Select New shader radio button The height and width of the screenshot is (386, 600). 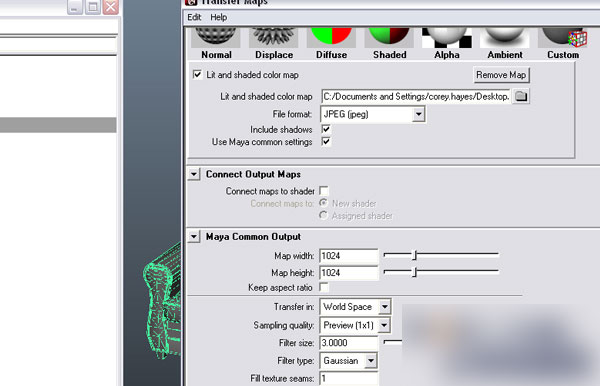click(x=323, y=203)
